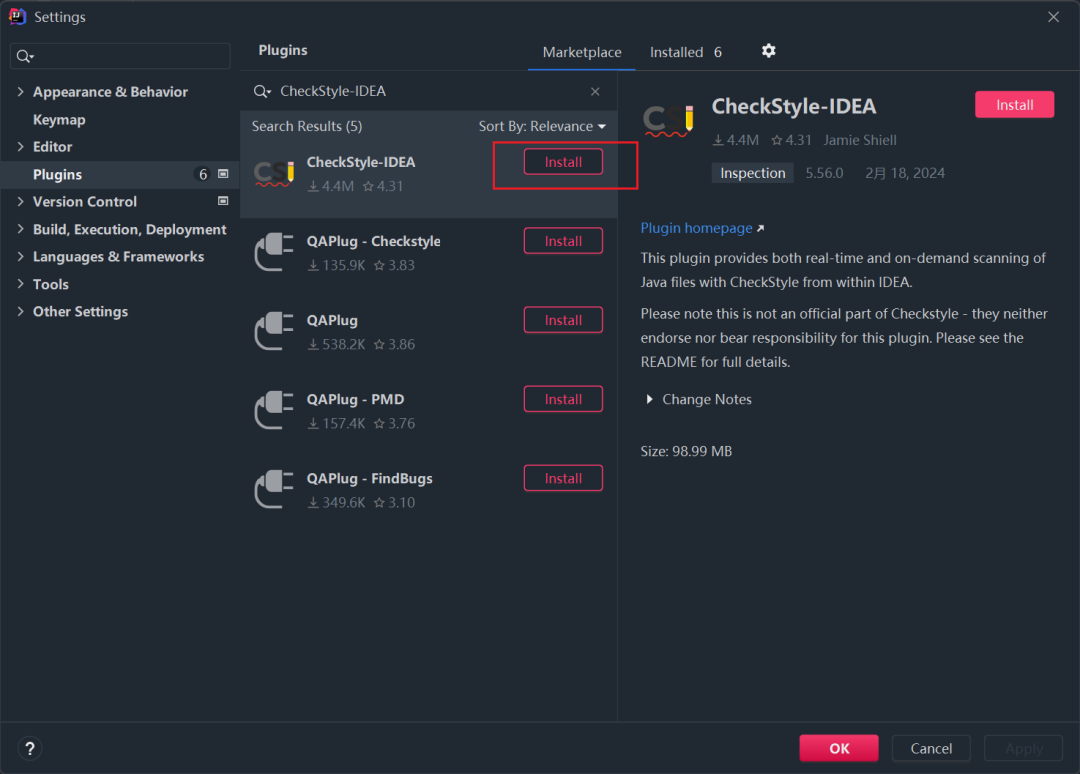
Task: Click the star rating icon in details panel
Action: 777,140
